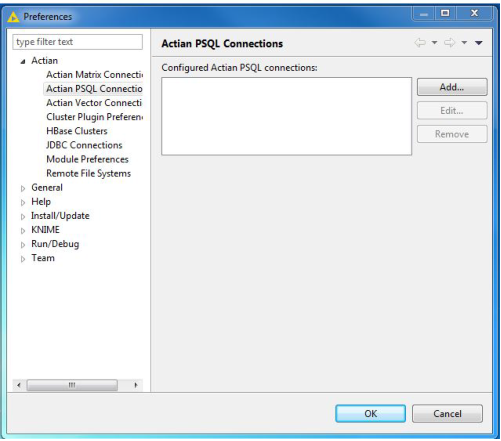Click the Edit... button
Image resolution: width=501 pixels, height=441 pixels.
pos(452,111)
